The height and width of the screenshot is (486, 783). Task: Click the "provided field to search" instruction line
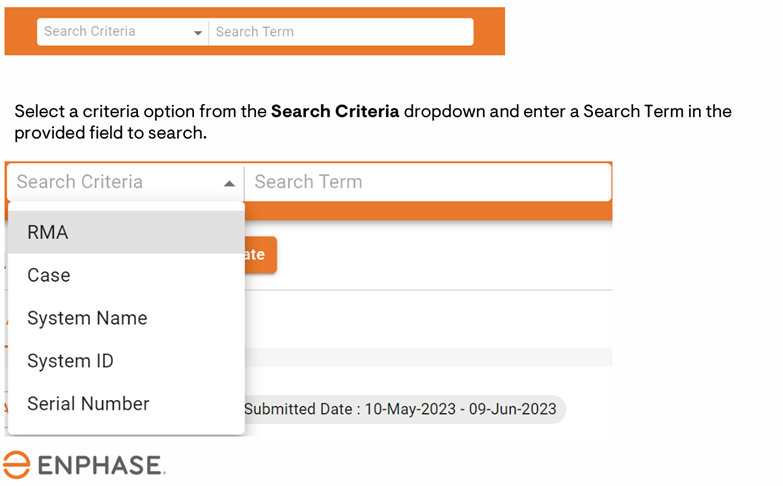pos(110,132)
